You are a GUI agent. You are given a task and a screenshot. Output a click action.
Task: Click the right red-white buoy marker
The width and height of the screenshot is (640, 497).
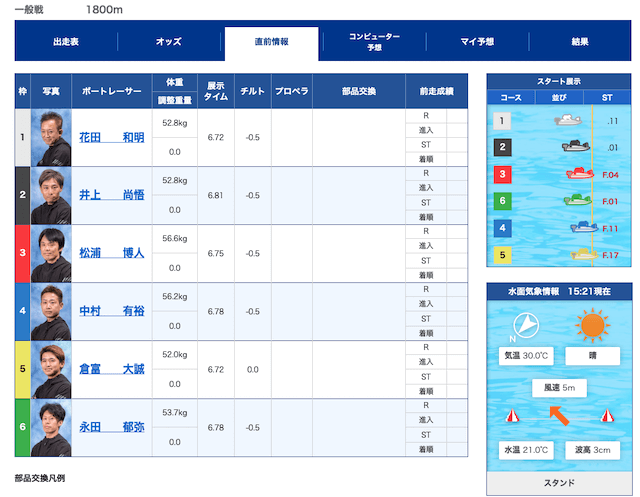coord(607,416)
